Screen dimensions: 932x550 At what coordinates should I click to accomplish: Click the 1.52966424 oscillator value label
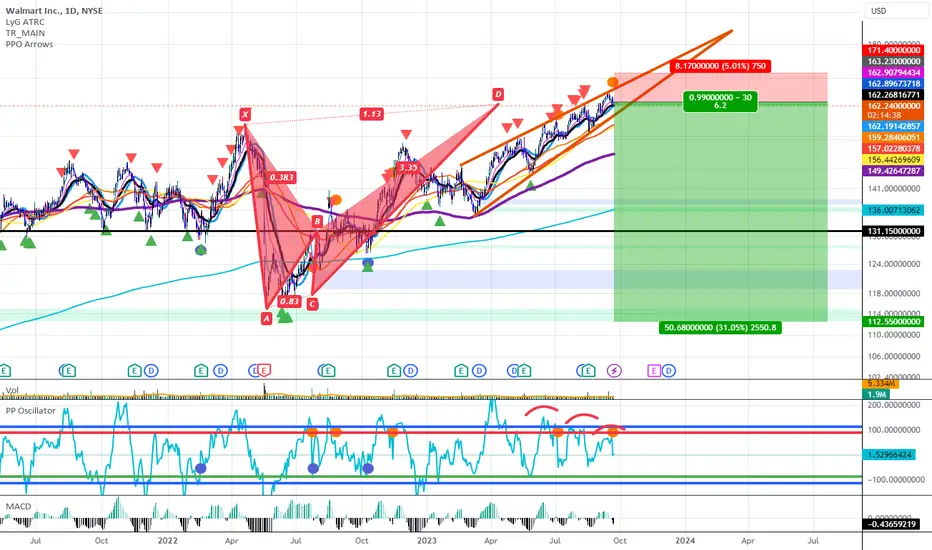click(889, 455)
